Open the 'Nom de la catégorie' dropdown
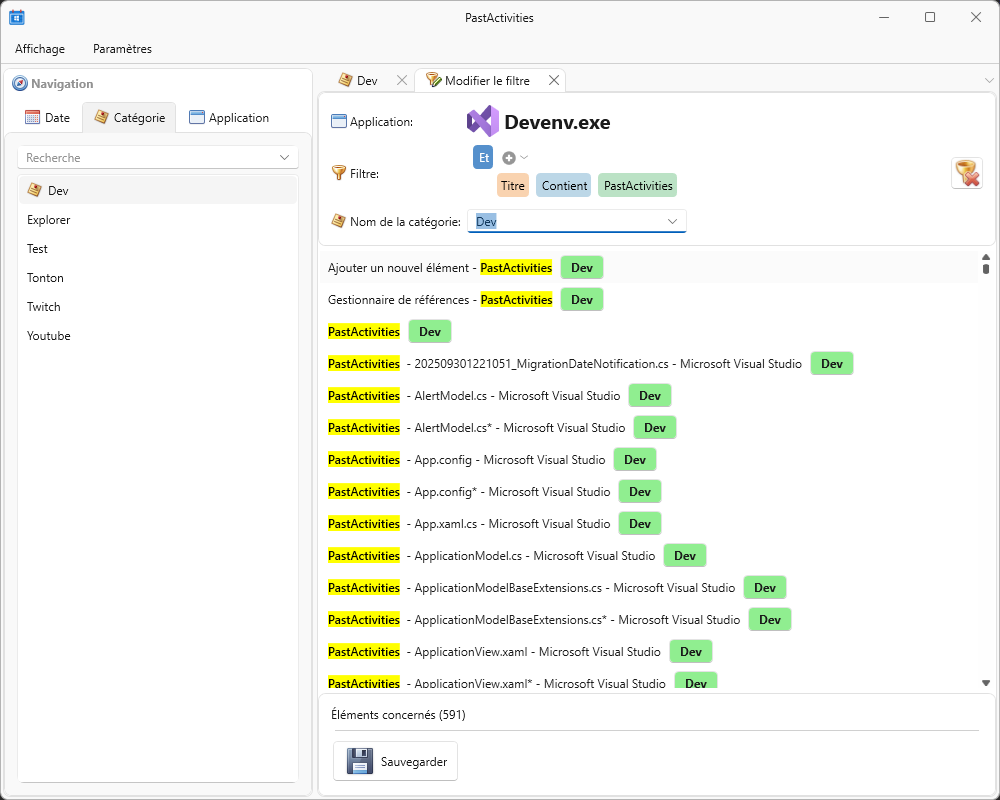1000x800 pixels. (672, 221)
